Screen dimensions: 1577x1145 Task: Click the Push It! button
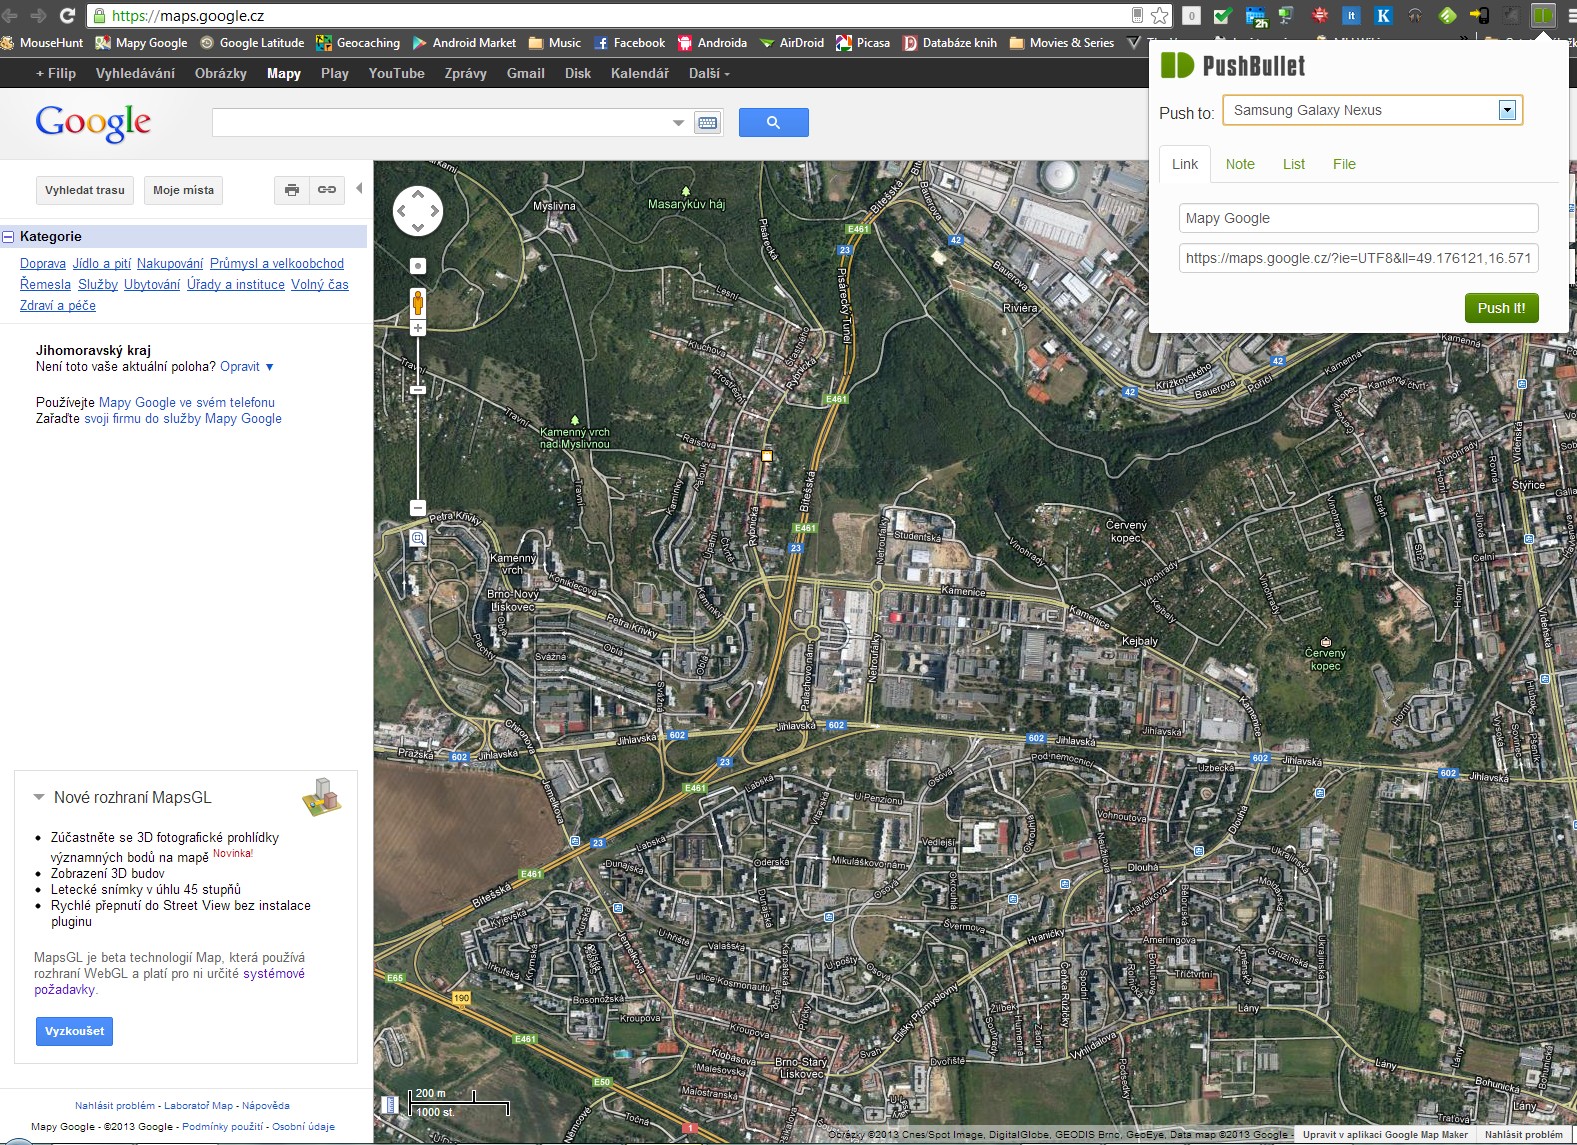click(x=1501, y=308)
